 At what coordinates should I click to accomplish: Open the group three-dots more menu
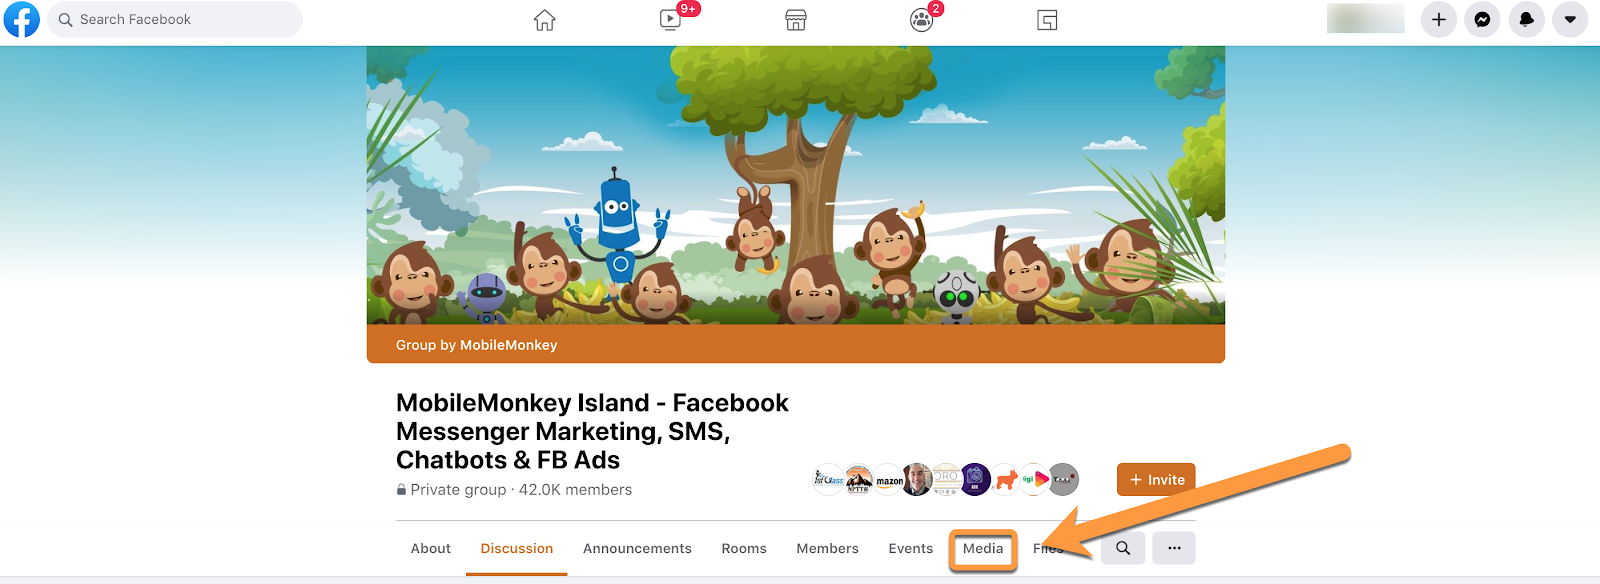[1174, 548]
